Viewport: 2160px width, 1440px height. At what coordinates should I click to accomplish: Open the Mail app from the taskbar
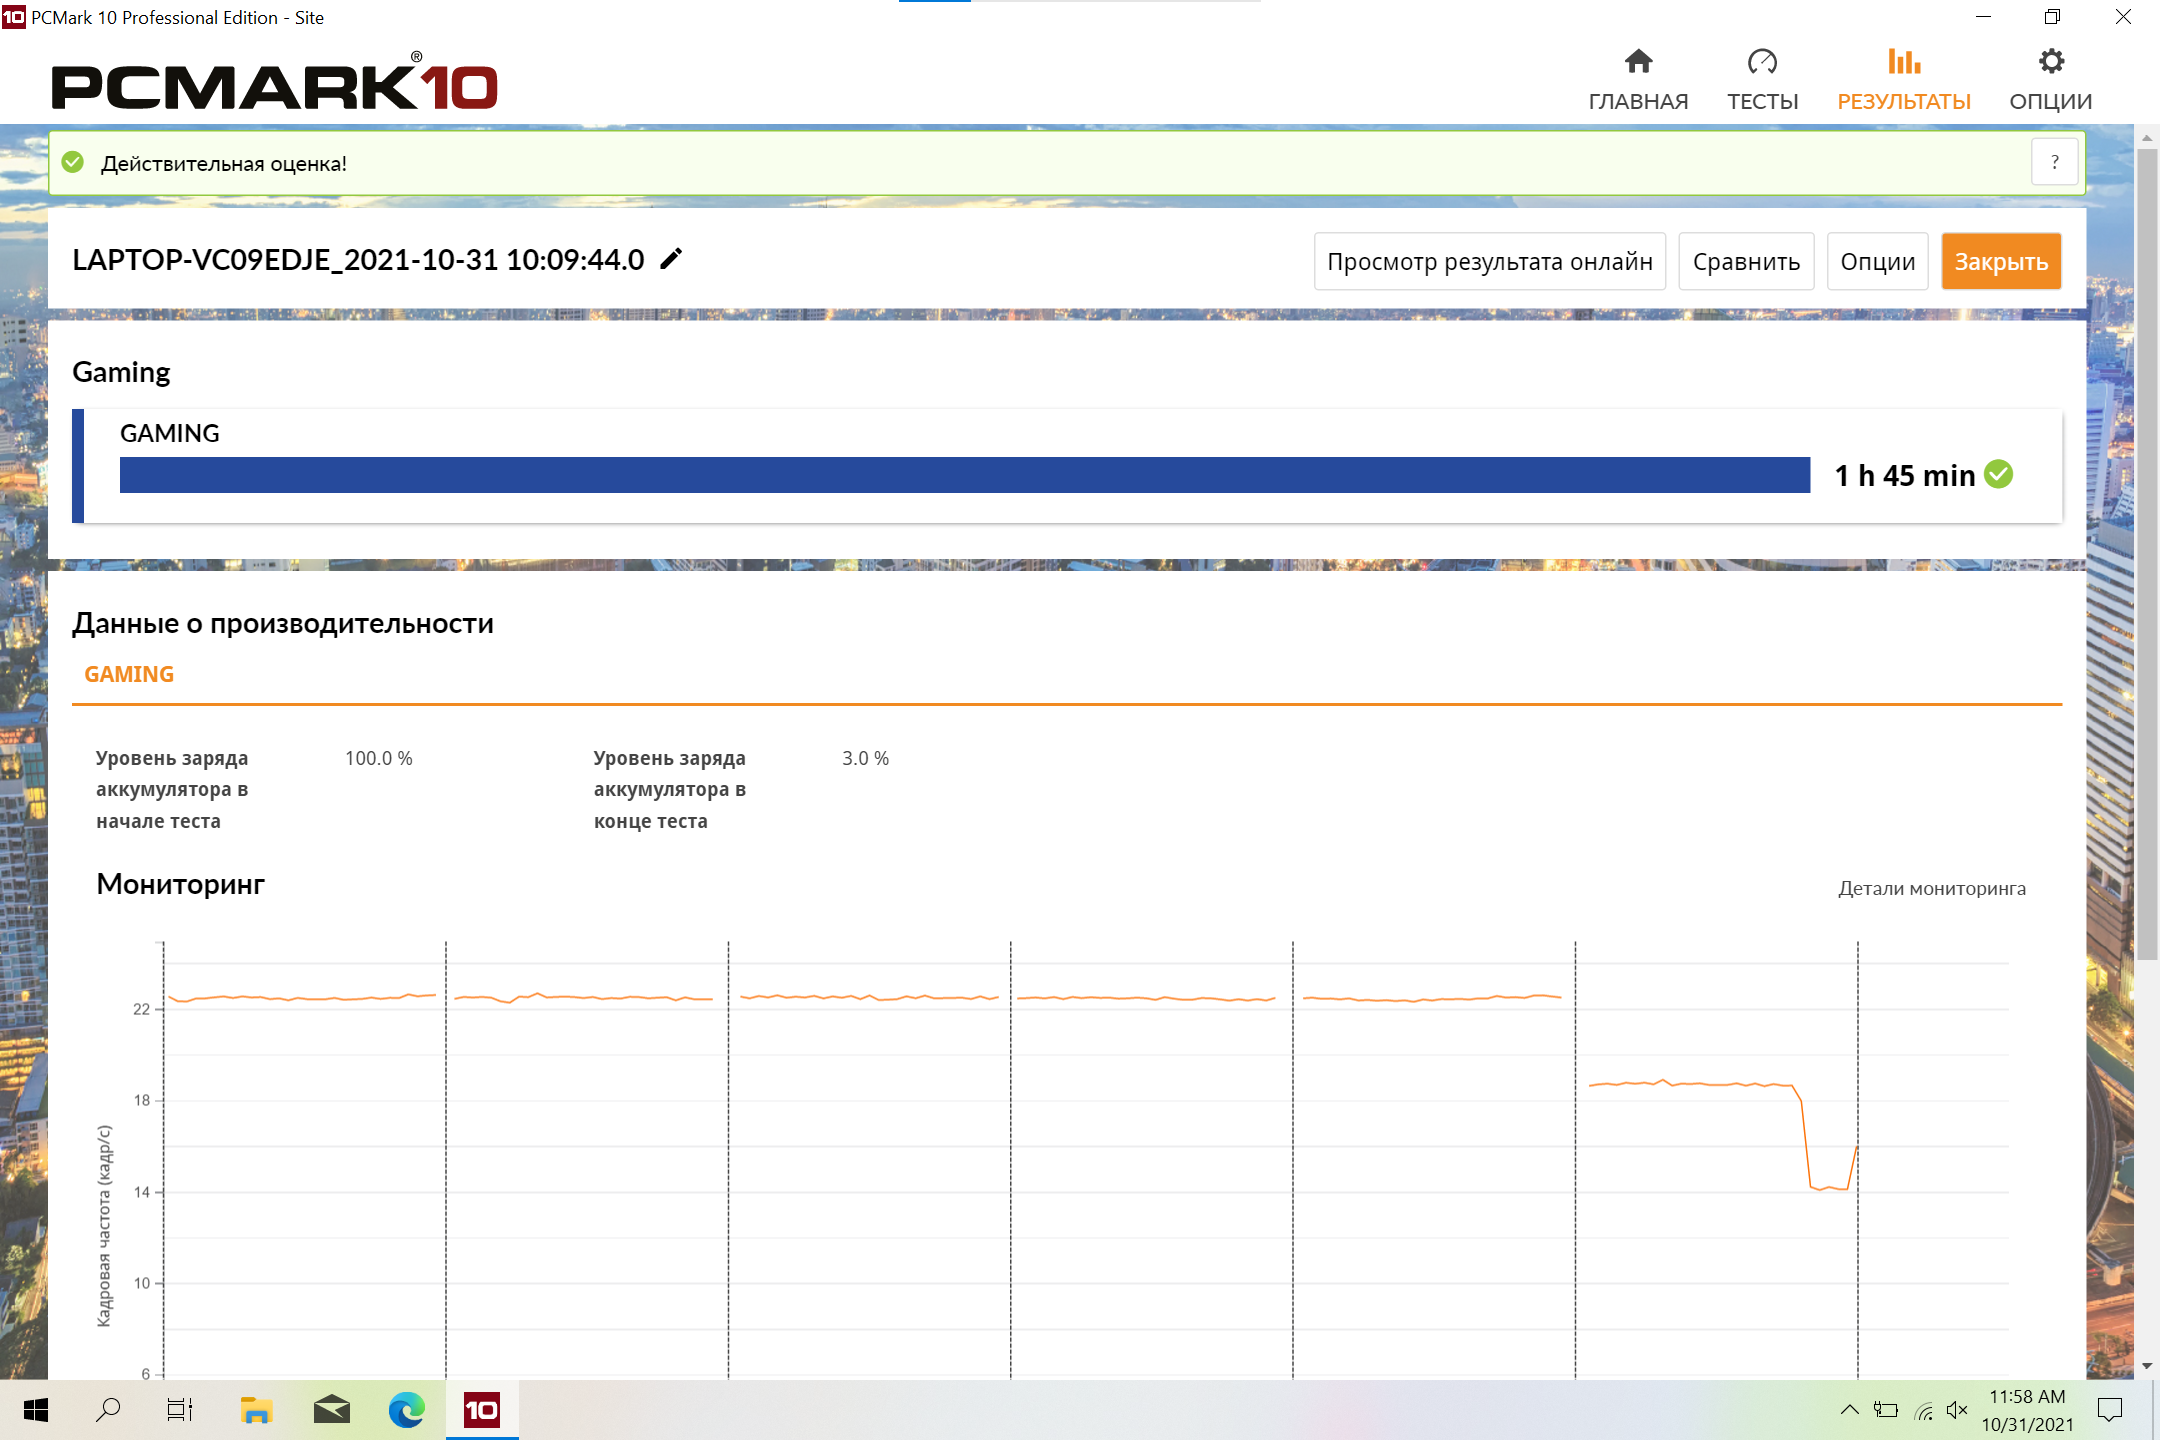click(x=331, y=1410)
